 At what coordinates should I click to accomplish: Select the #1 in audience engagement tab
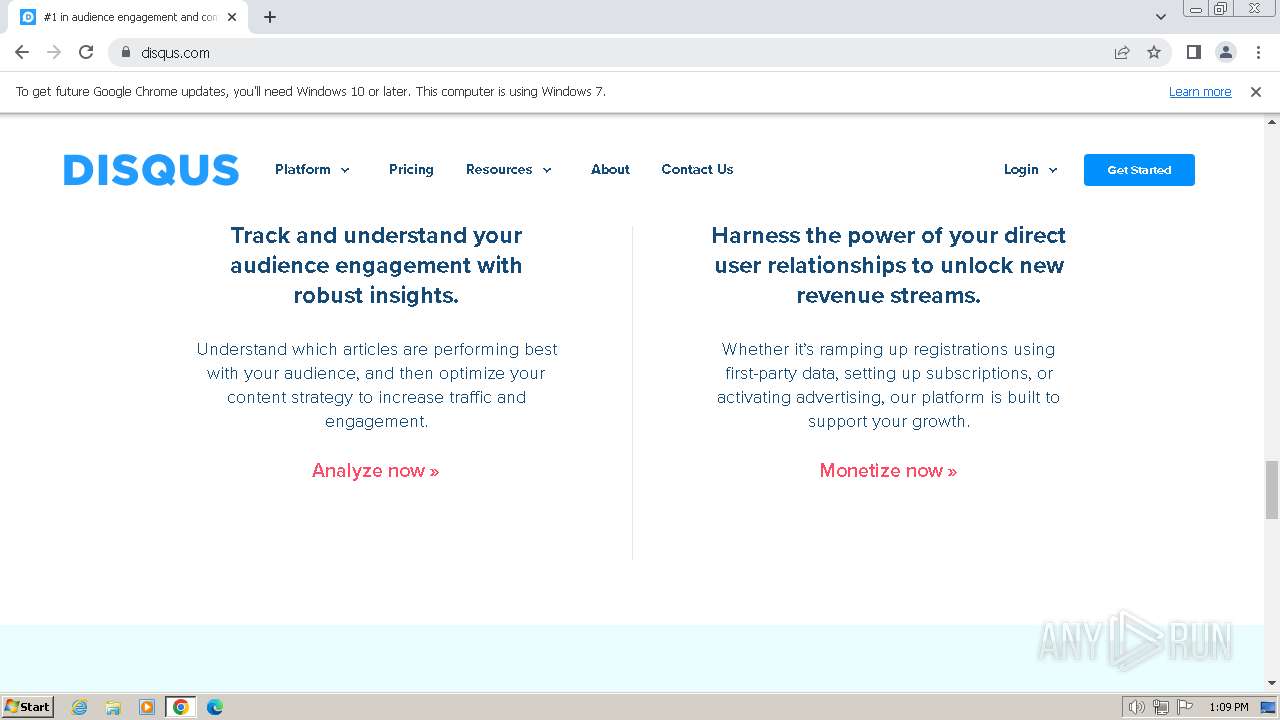coord(130,17)
